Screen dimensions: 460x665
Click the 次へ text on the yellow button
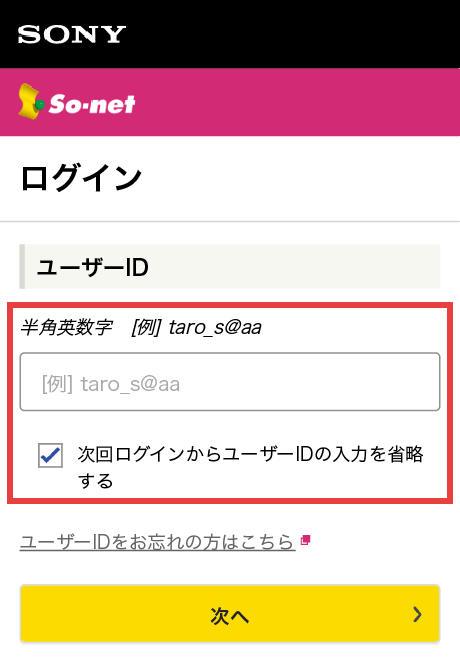click(x=229, y=615)
